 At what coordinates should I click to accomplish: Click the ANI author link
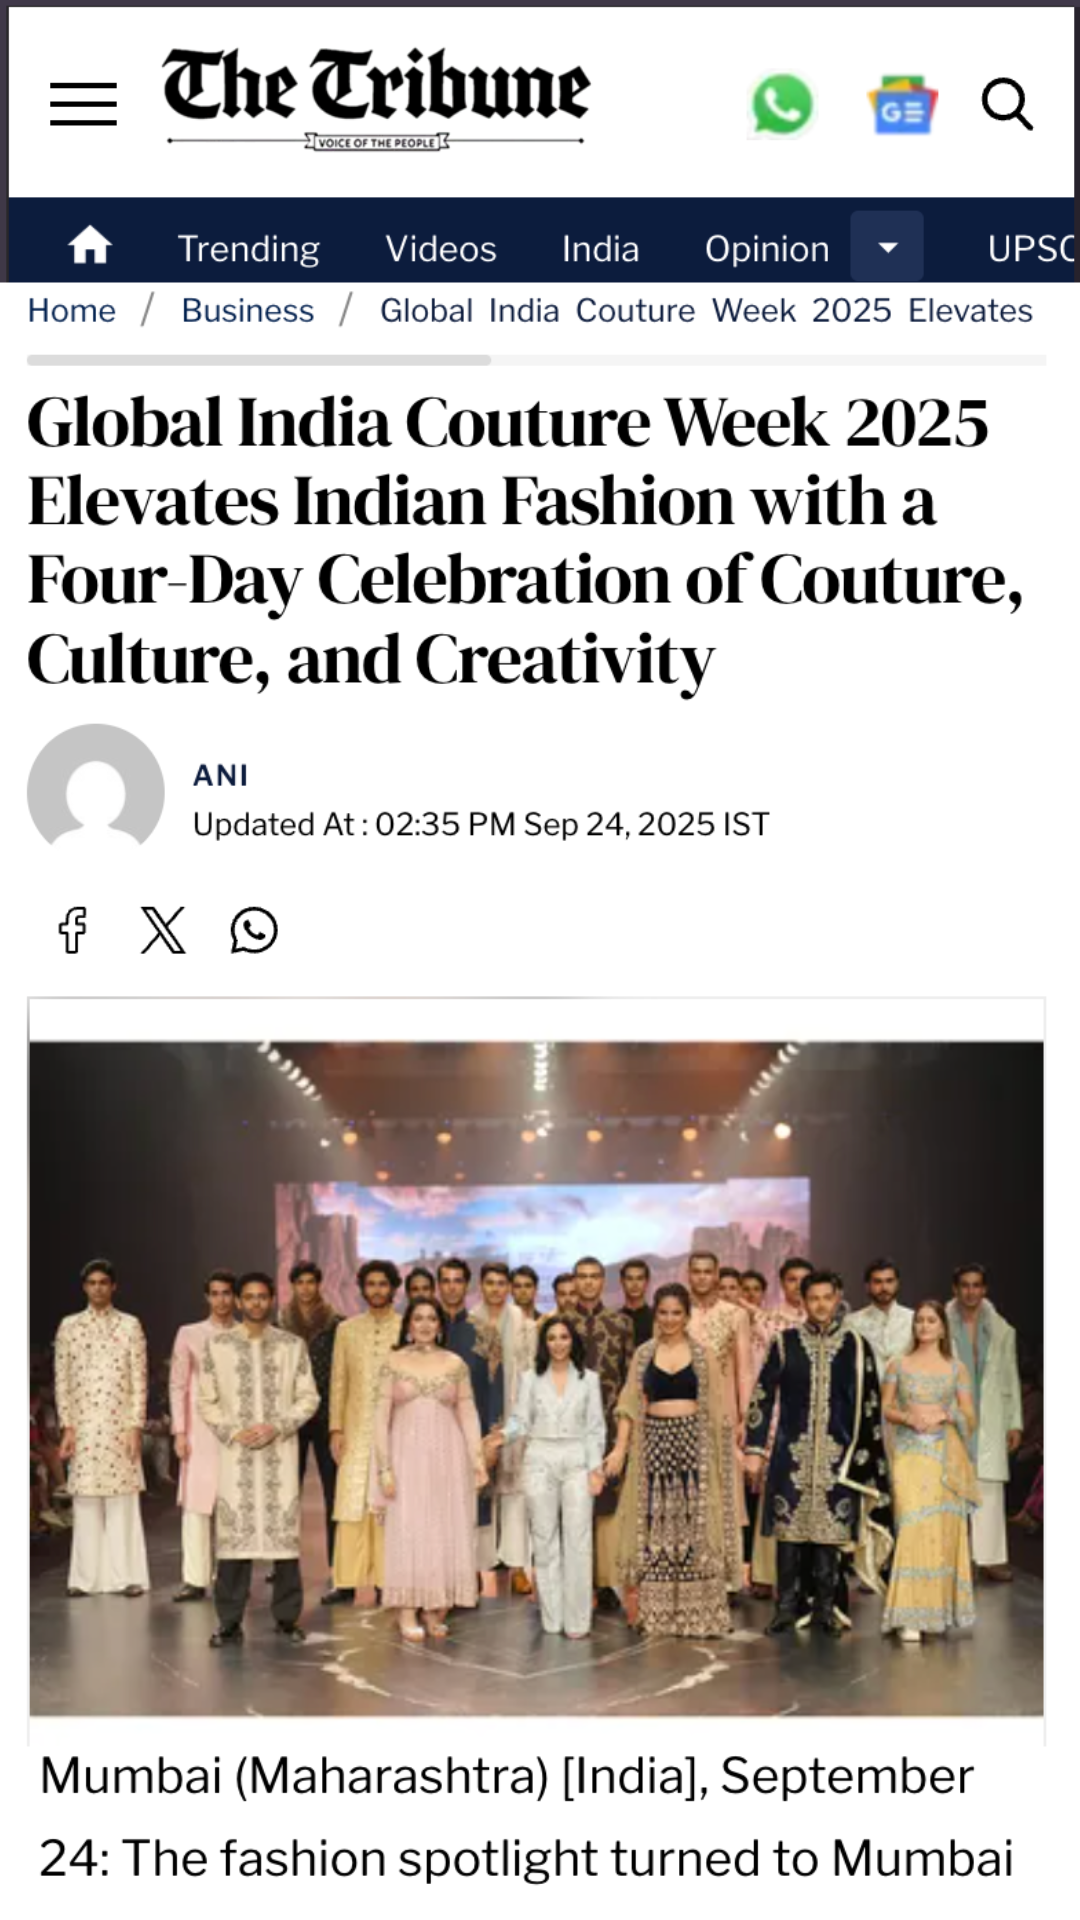point(221,775)
